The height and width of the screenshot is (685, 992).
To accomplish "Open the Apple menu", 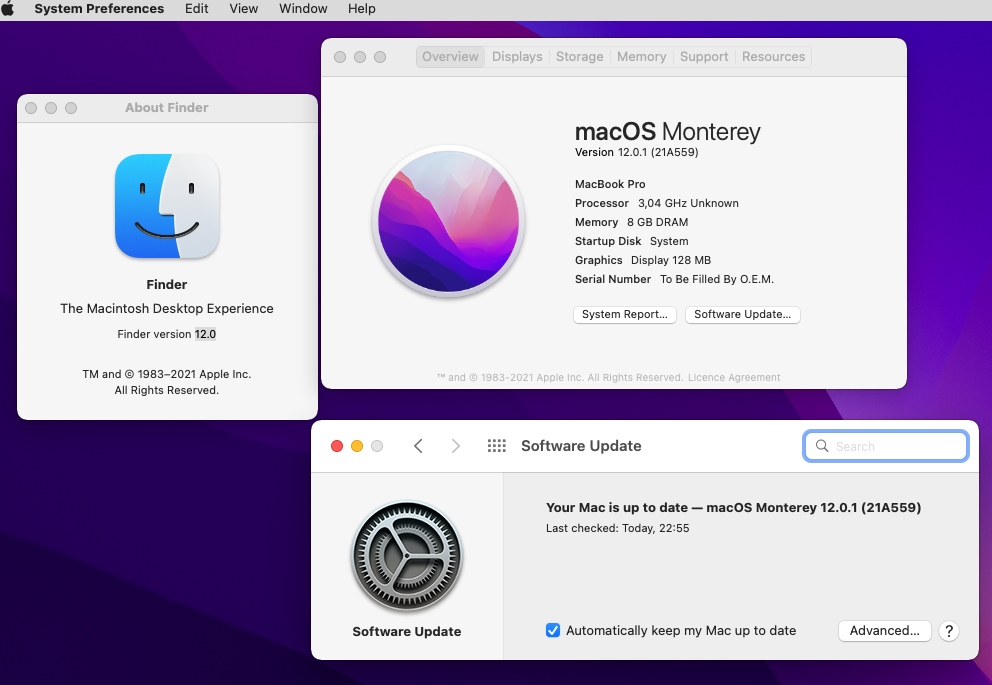I will coord(8,9).
